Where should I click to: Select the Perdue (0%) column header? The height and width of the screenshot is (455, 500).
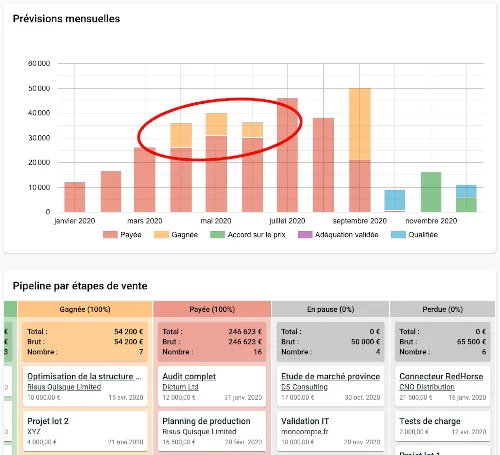442,309
